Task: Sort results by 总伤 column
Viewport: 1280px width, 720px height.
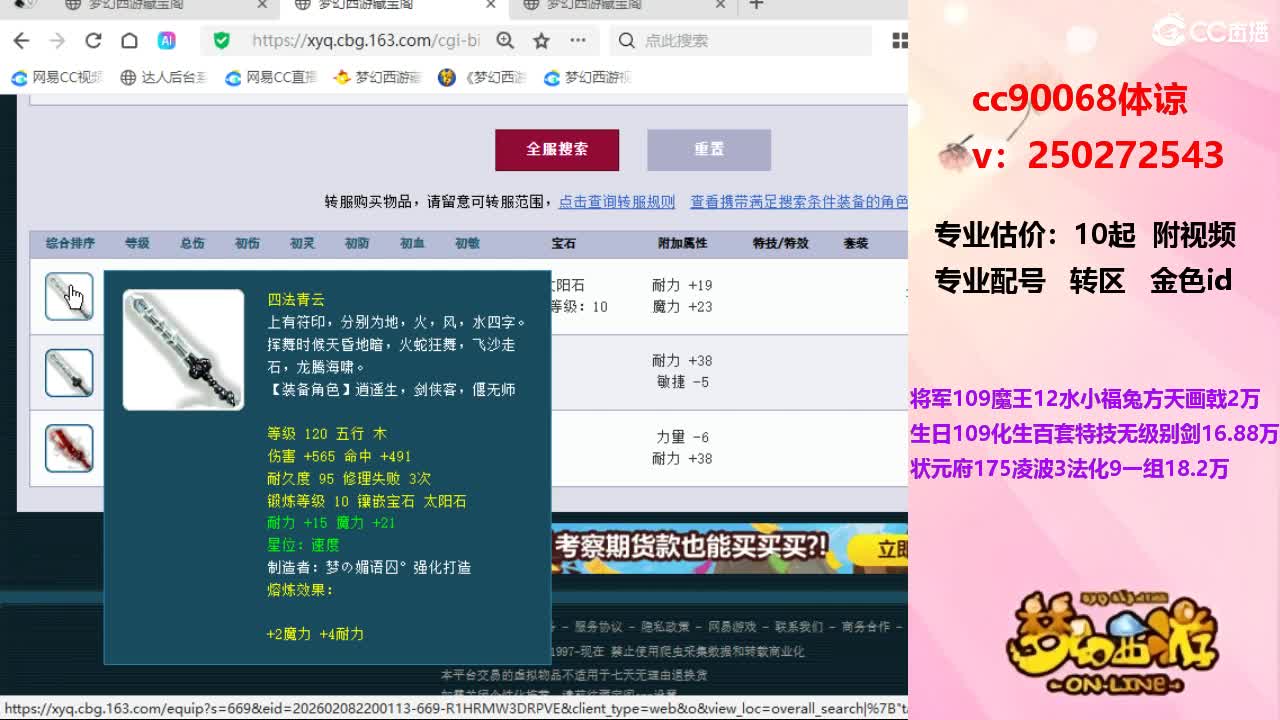Action: 192,243
